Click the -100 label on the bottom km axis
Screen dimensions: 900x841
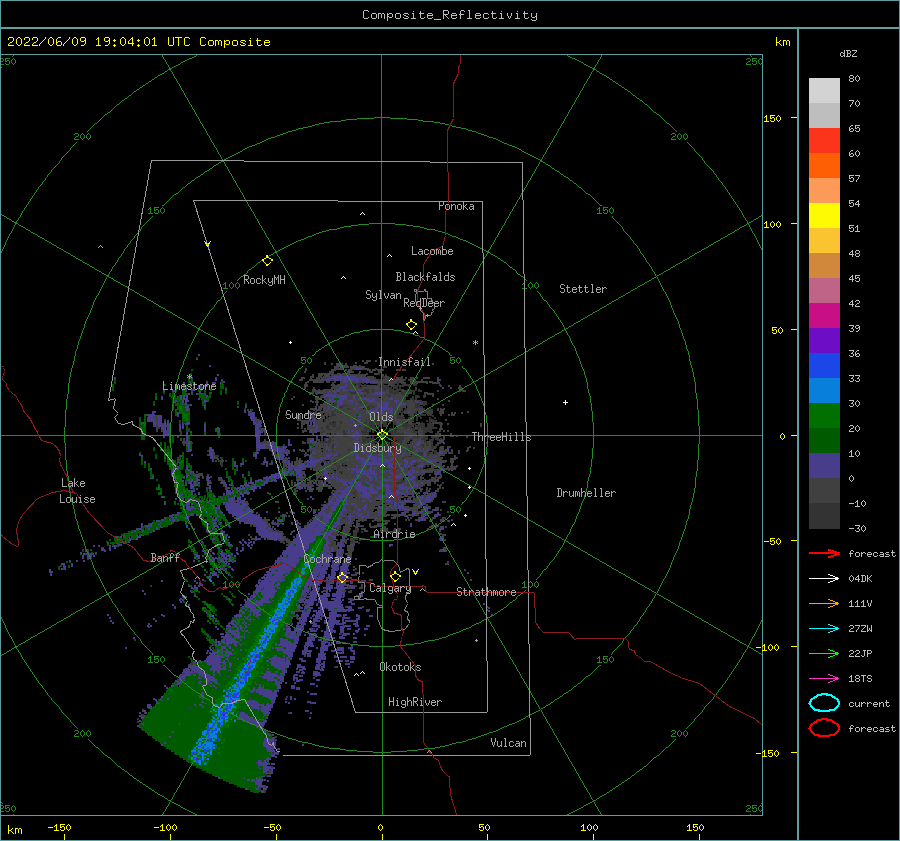tap(165, 828)
